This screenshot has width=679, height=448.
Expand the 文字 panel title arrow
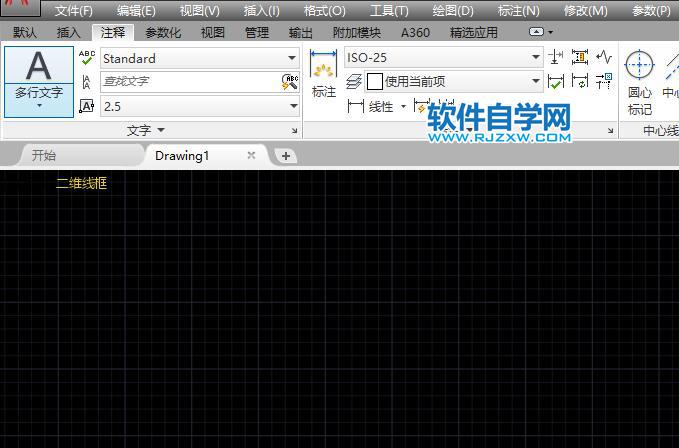point(161,130)
